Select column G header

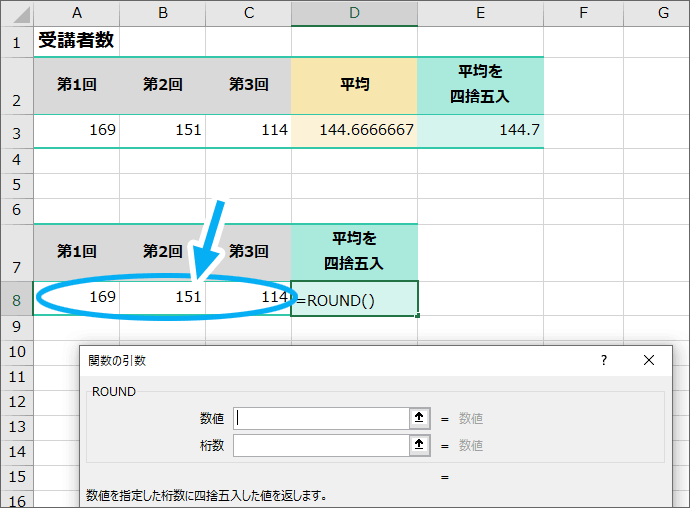tap(657, 13)
